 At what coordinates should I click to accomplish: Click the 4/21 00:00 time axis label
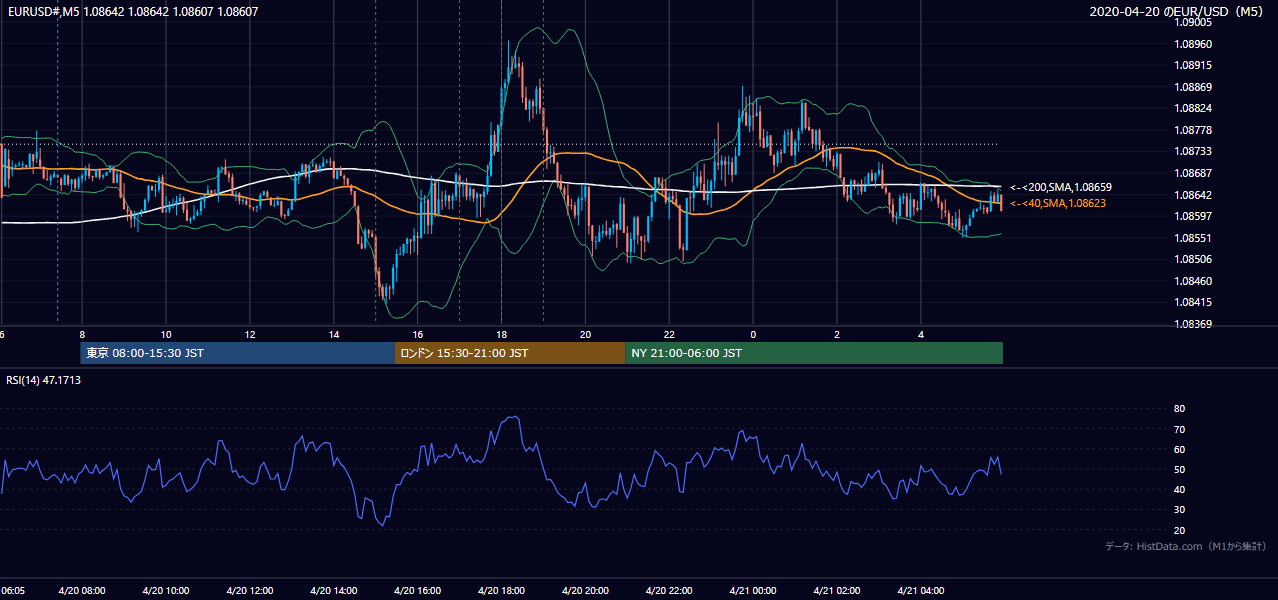(x=753, y=591)
